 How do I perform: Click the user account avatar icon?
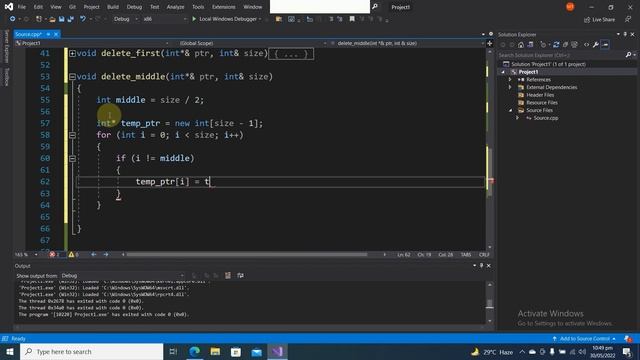pos(570,7)
